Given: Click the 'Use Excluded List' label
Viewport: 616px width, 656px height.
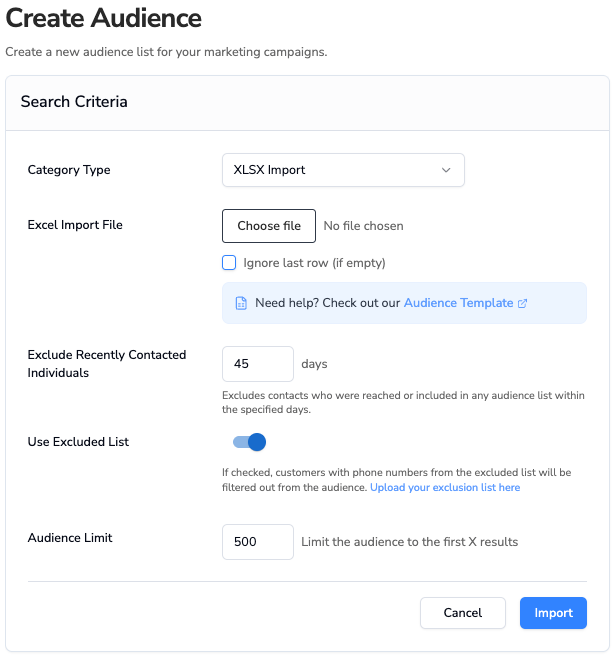Looking at the screenshot, I should click(x=78, y=442).
